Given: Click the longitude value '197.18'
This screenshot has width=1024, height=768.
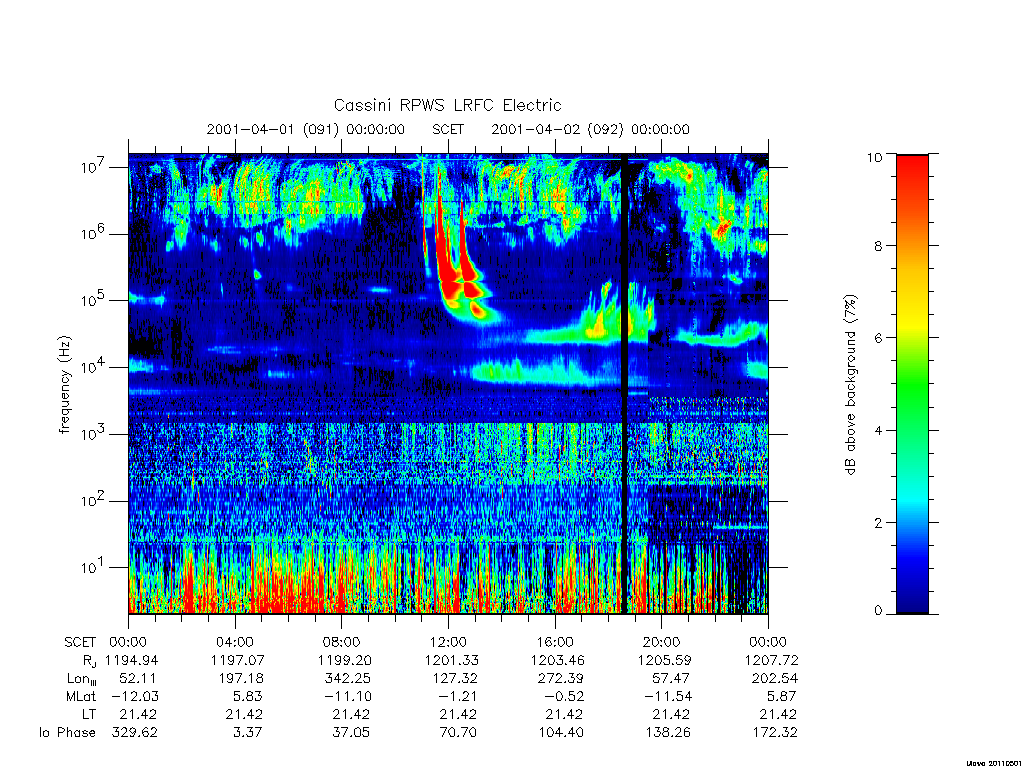Looking at the screenshot, I should coord(241,679).
